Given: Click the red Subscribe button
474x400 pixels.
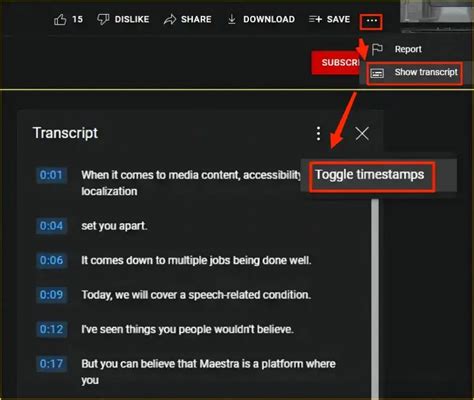Looking at the screenshot, I should [x=336, y=63].
